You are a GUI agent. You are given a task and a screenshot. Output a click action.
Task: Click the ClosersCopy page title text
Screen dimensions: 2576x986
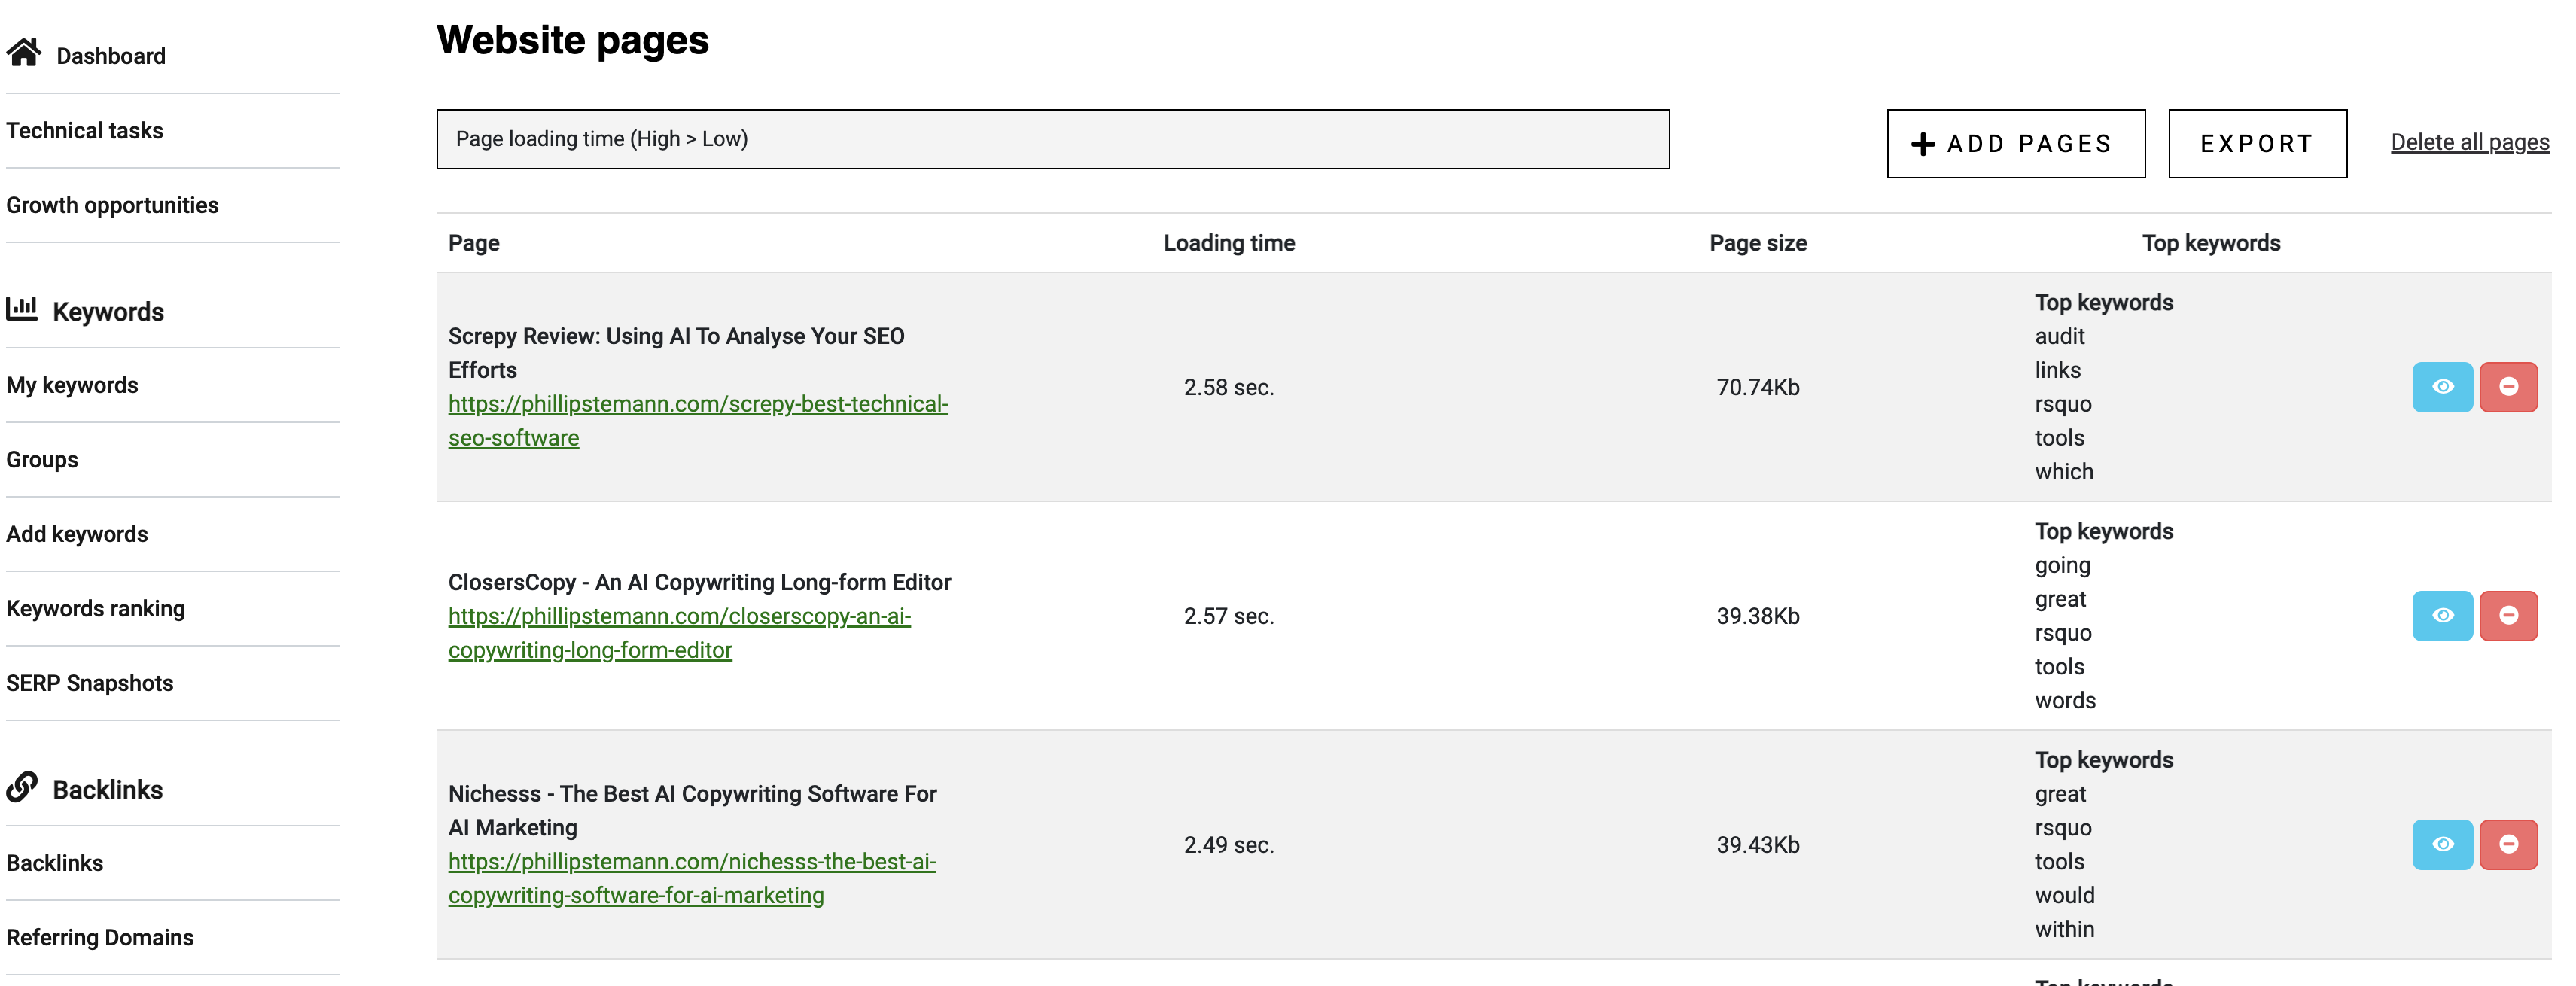click(x=700, y=582)
